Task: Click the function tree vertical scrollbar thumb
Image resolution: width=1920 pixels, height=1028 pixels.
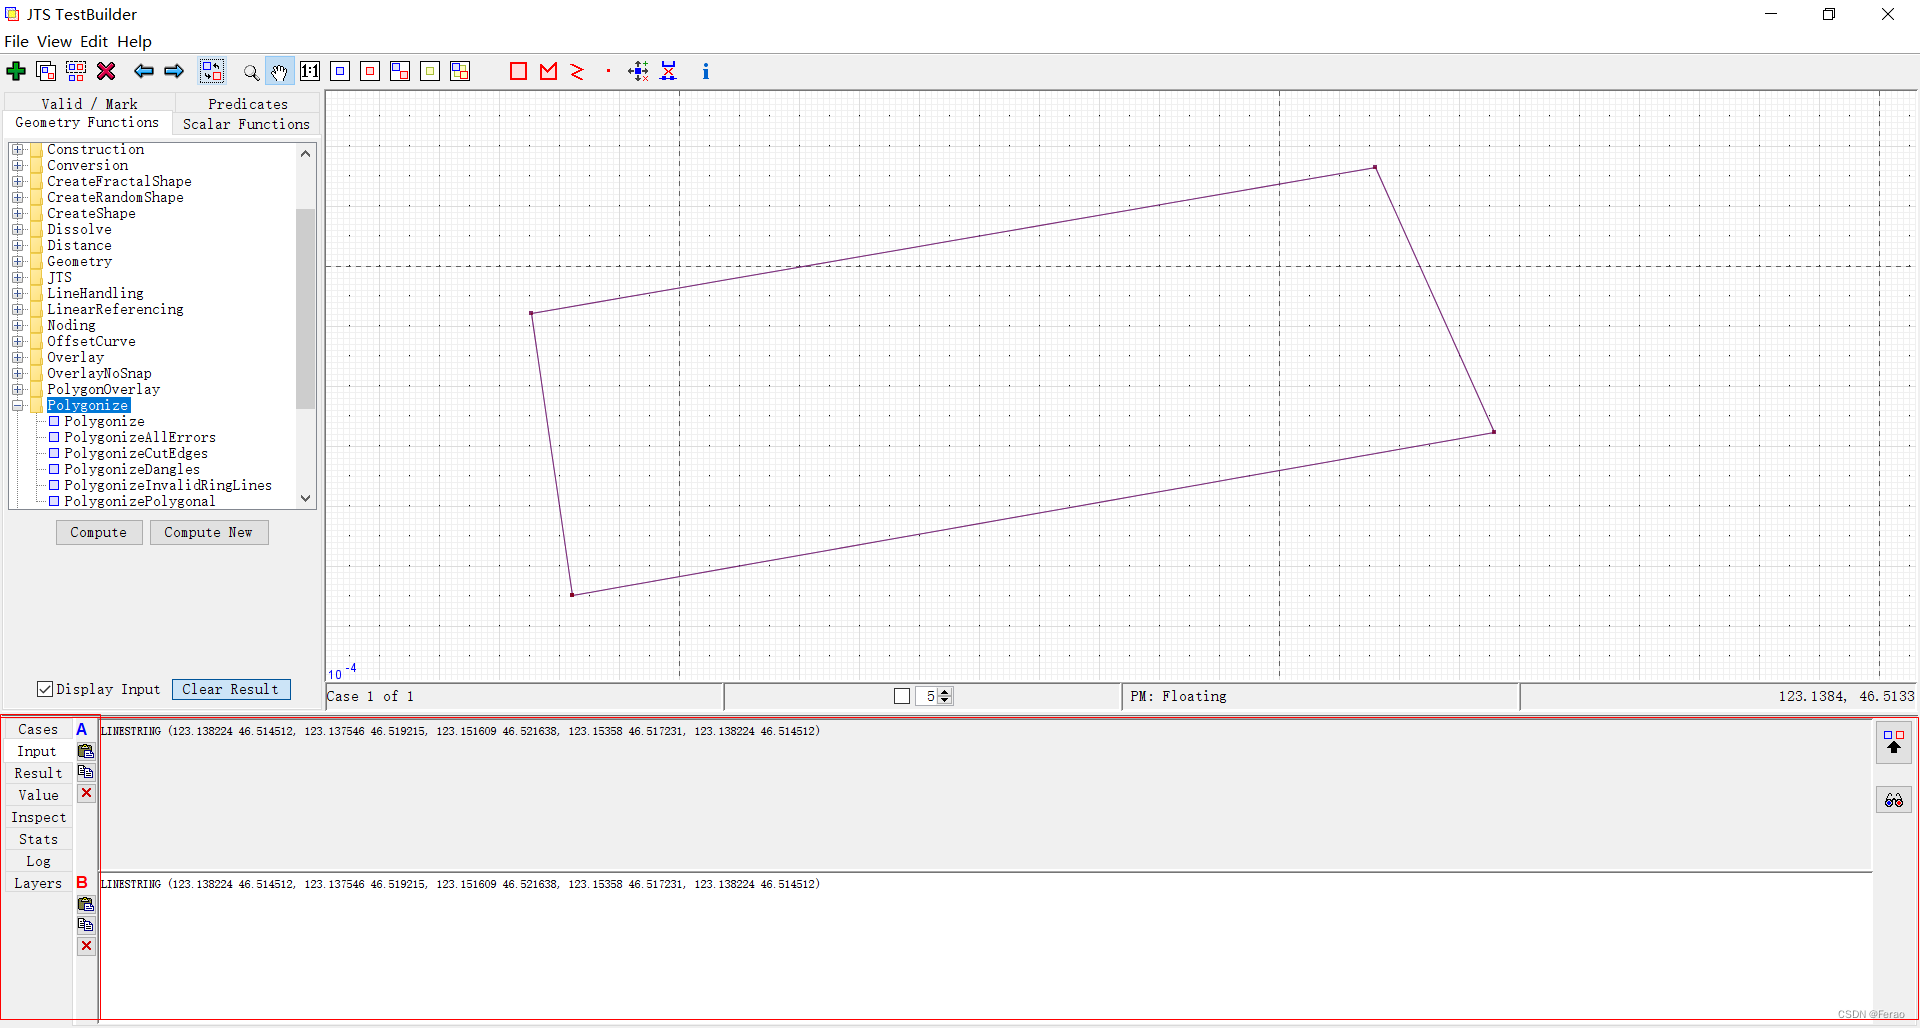Action: pos(306,308)
